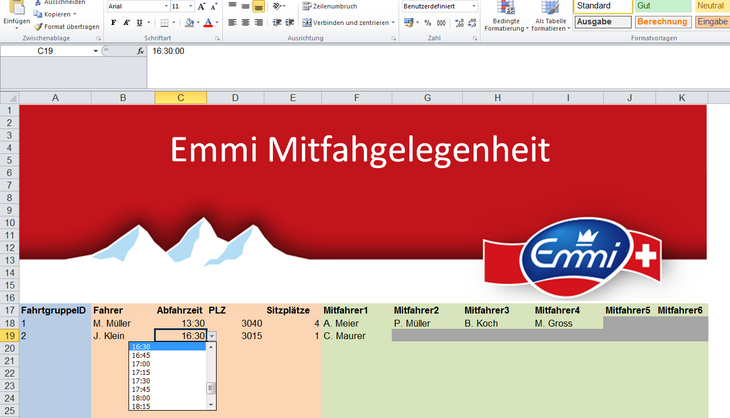
Task: Apply Berechnung cell style
Action: pos(663,22)
